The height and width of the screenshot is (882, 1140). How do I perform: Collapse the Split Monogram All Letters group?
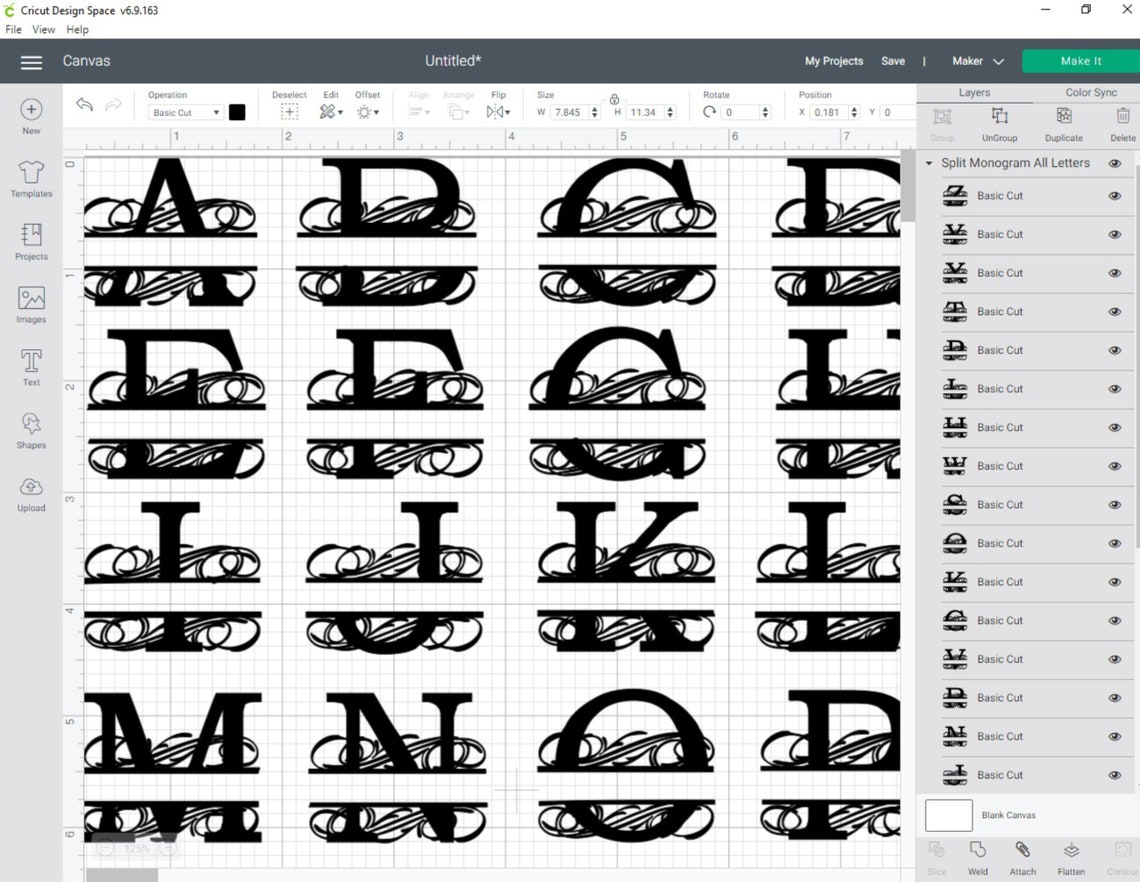929,162
